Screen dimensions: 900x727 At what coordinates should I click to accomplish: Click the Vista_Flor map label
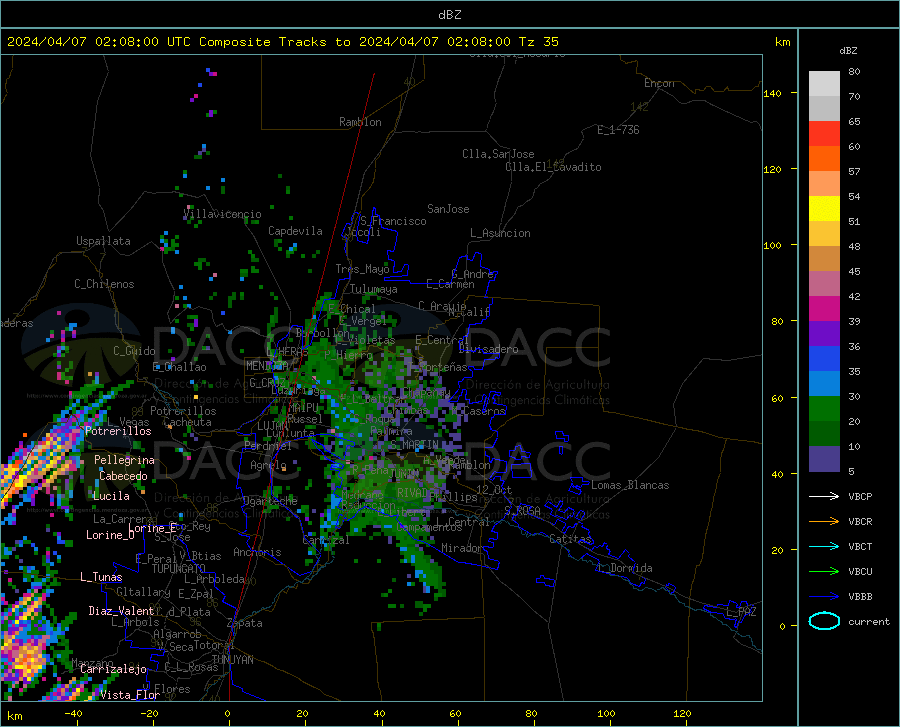pos(130,695)
